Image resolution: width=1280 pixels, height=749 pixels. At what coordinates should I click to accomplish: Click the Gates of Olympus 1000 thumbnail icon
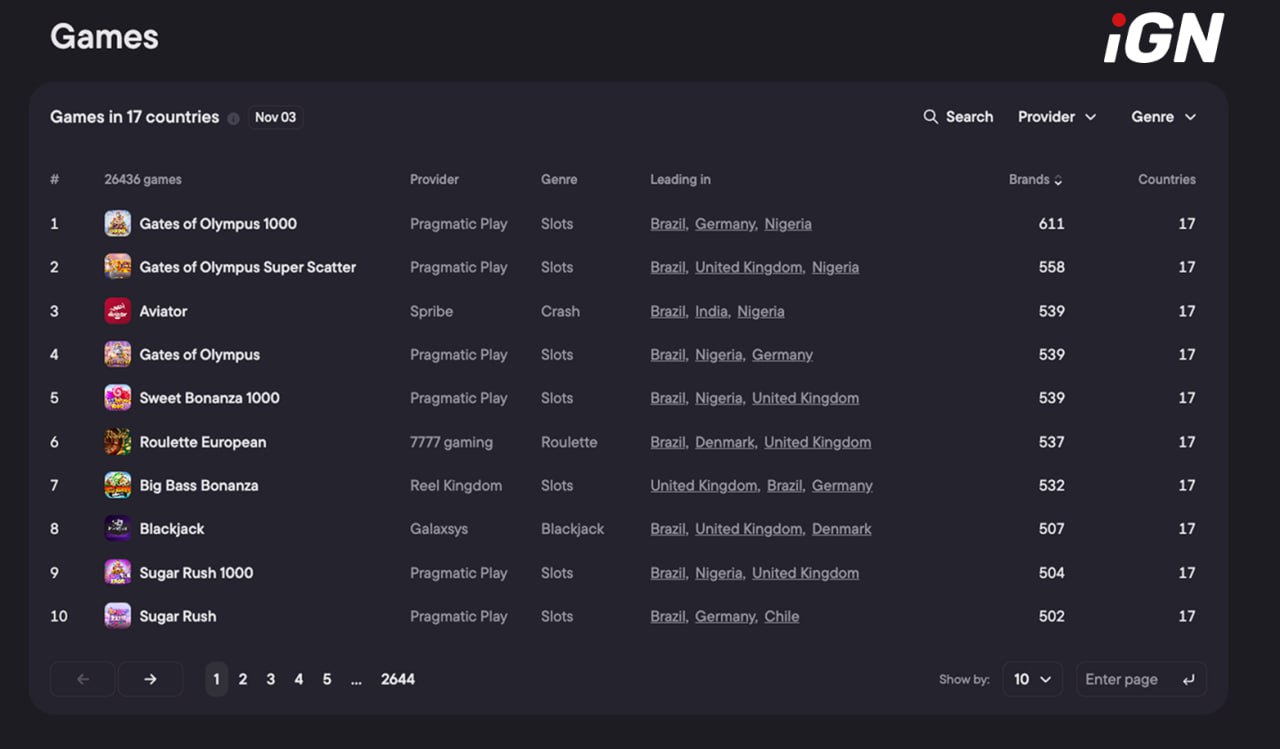point(118,224)
